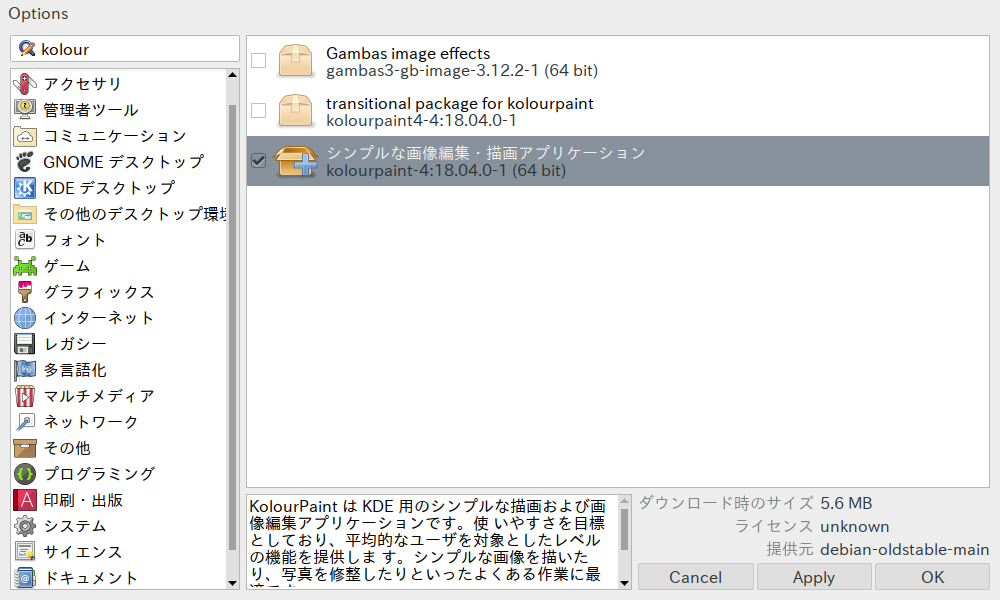Select the グラフィックス paintbrush icon
The width and height of the screenshot is (1000, 600).
(x=25, y=292)
